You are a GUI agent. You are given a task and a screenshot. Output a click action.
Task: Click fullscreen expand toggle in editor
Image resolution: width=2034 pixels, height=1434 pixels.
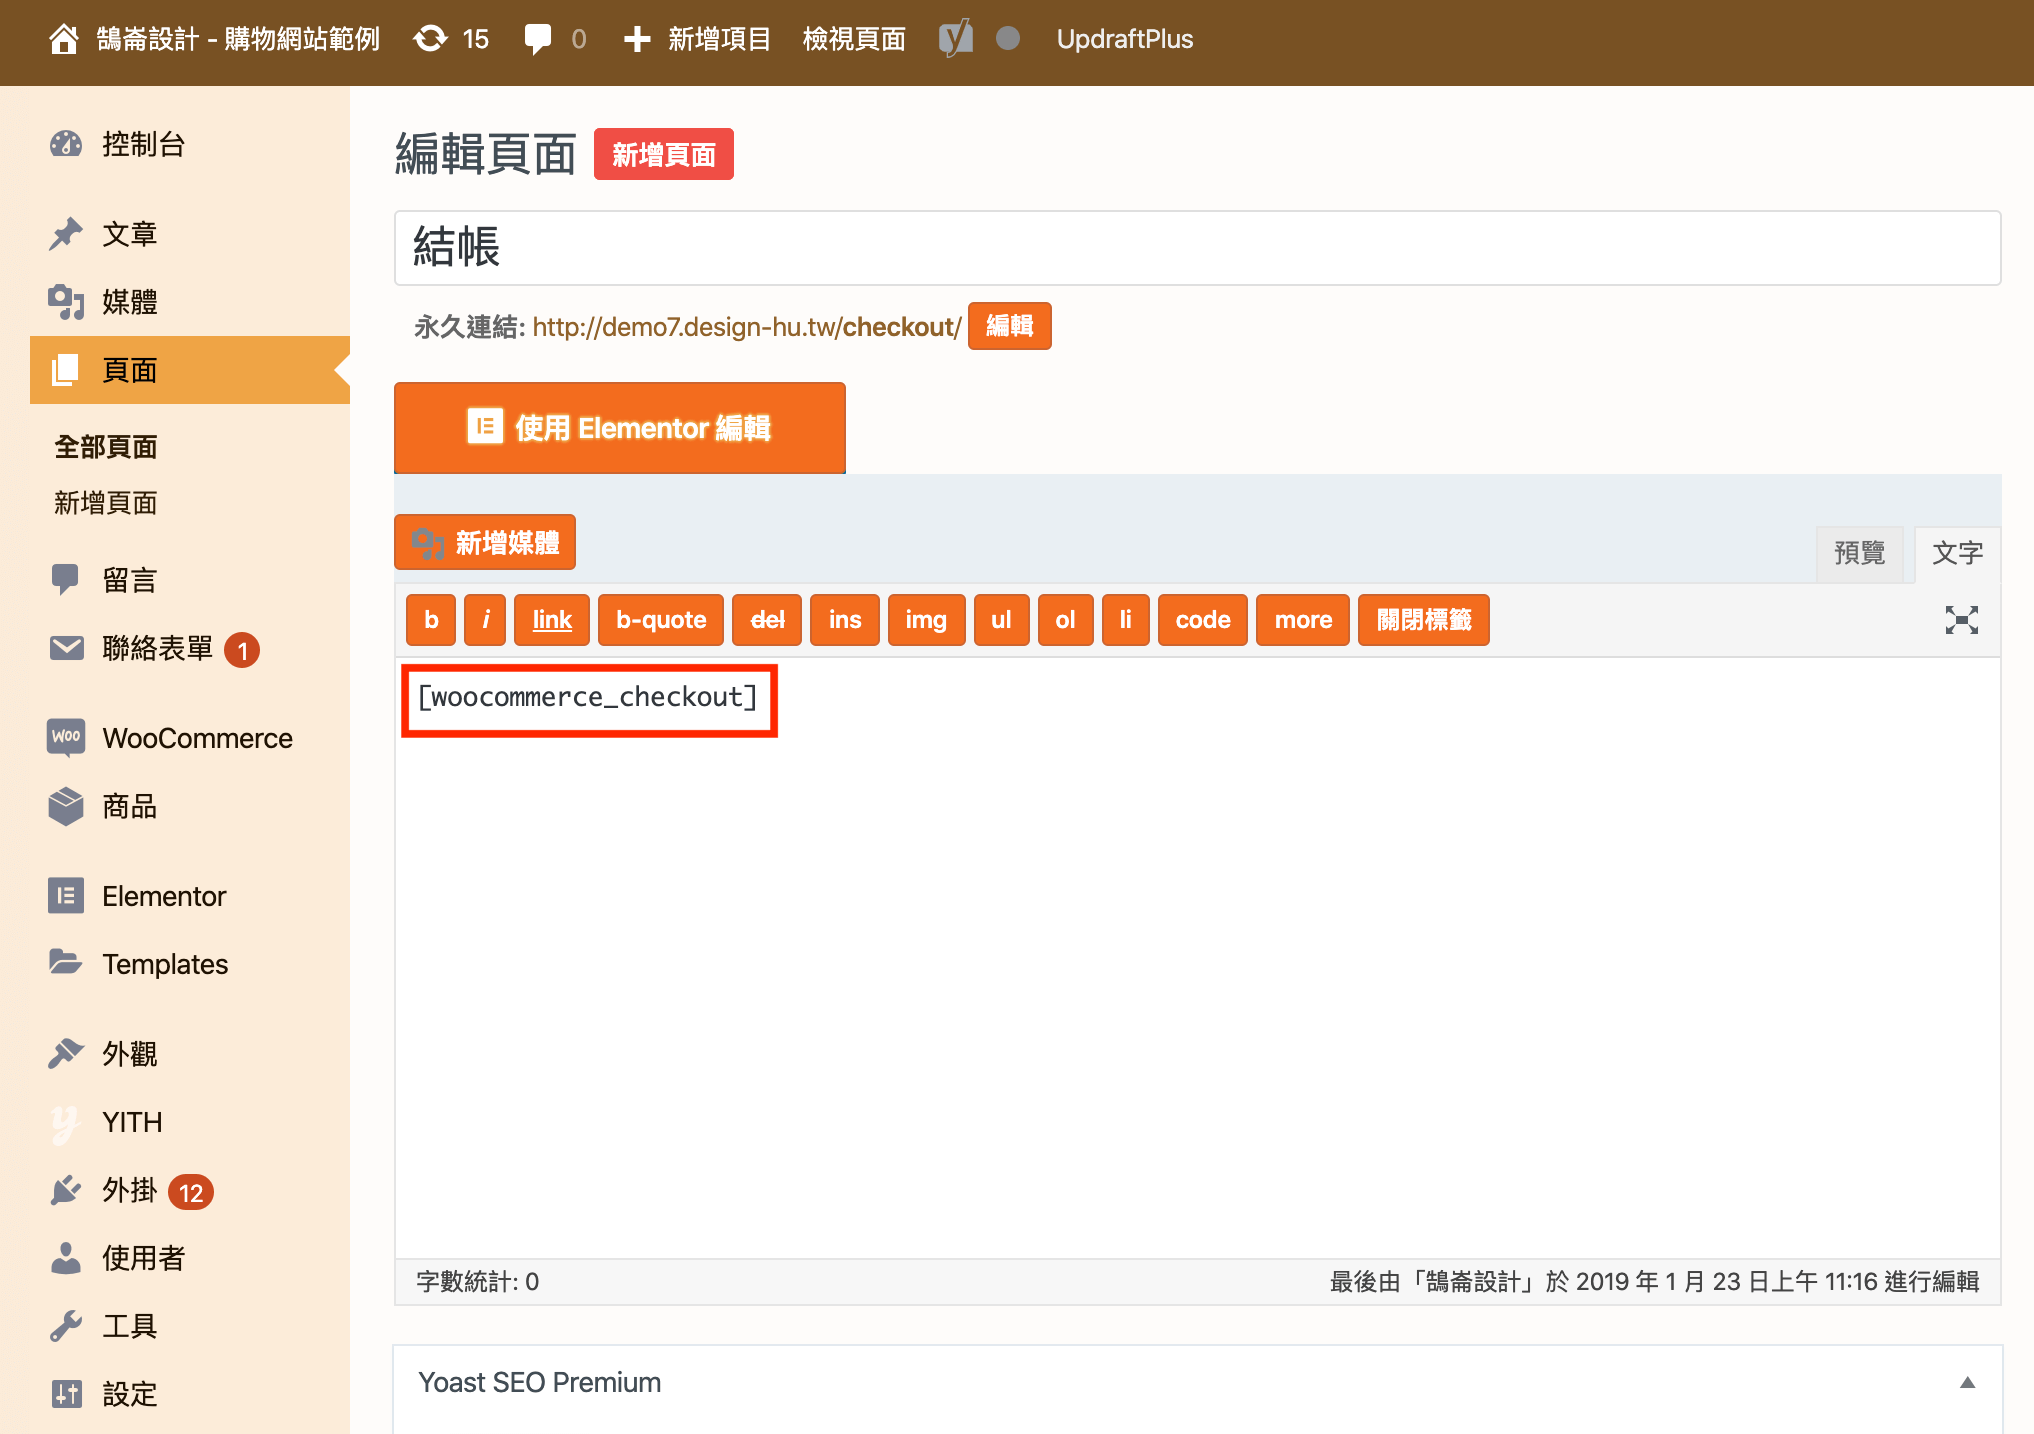click(x=1963, y=618)
